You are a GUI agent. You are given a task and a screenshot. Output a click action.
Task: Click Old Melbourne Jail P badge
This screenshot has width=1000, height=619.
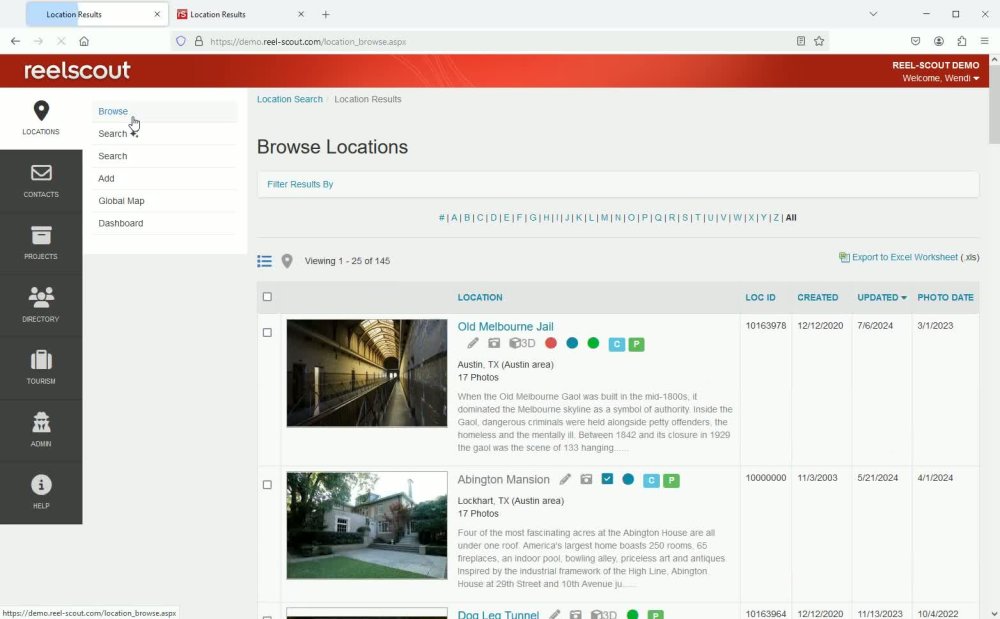click(x=636, y=344)
